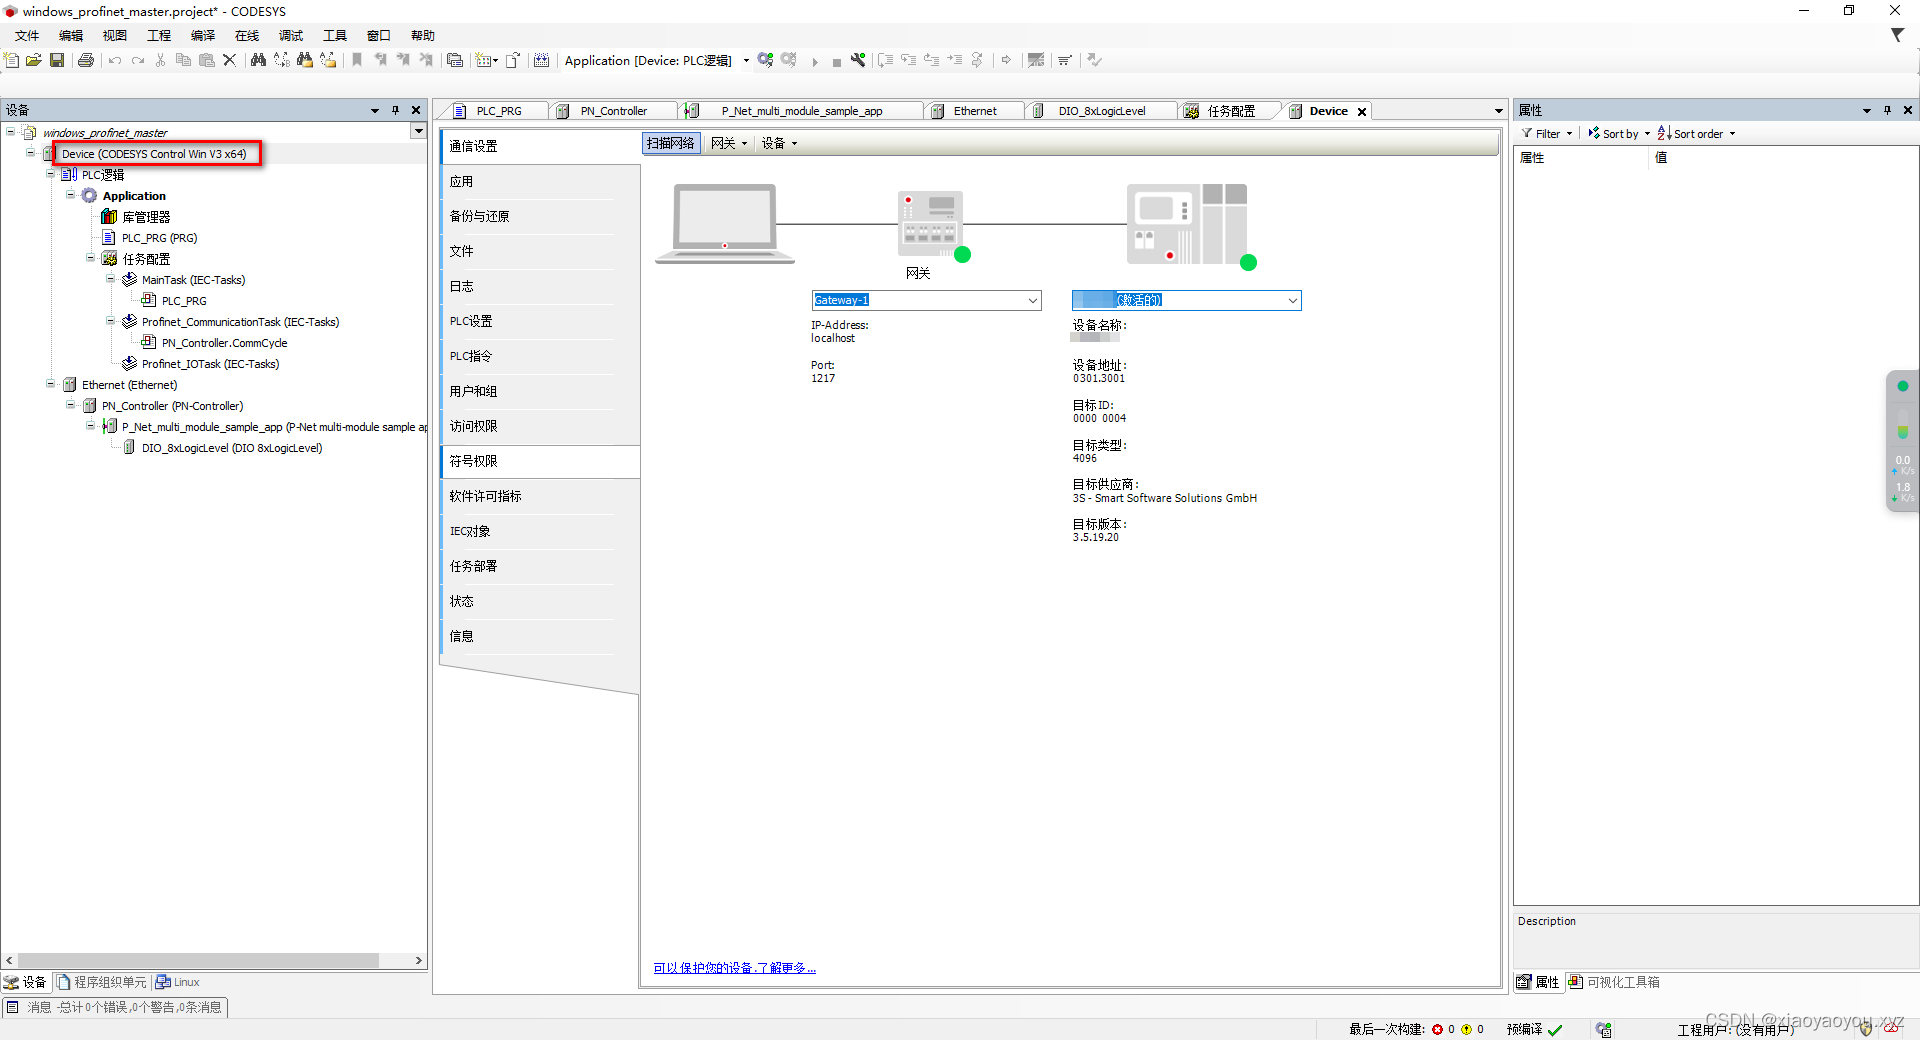This screenshot has width=1920, height=1040.
Task: Click the 扫描网络 button
Action: point(671,143)
